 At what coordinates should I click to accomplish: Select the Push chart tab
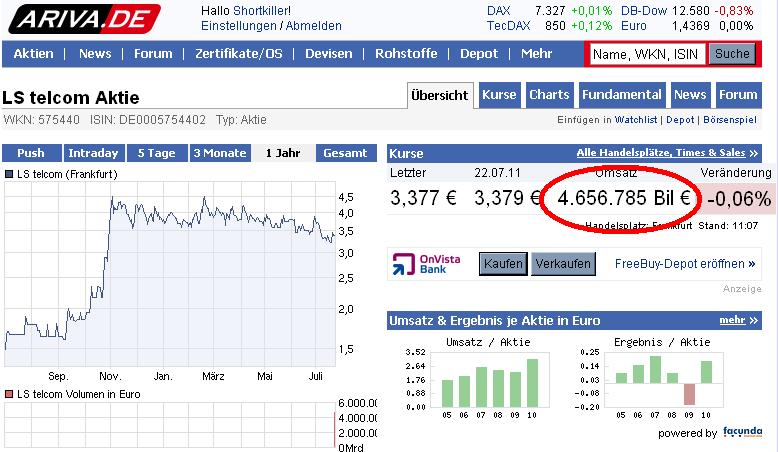point(31,153)
